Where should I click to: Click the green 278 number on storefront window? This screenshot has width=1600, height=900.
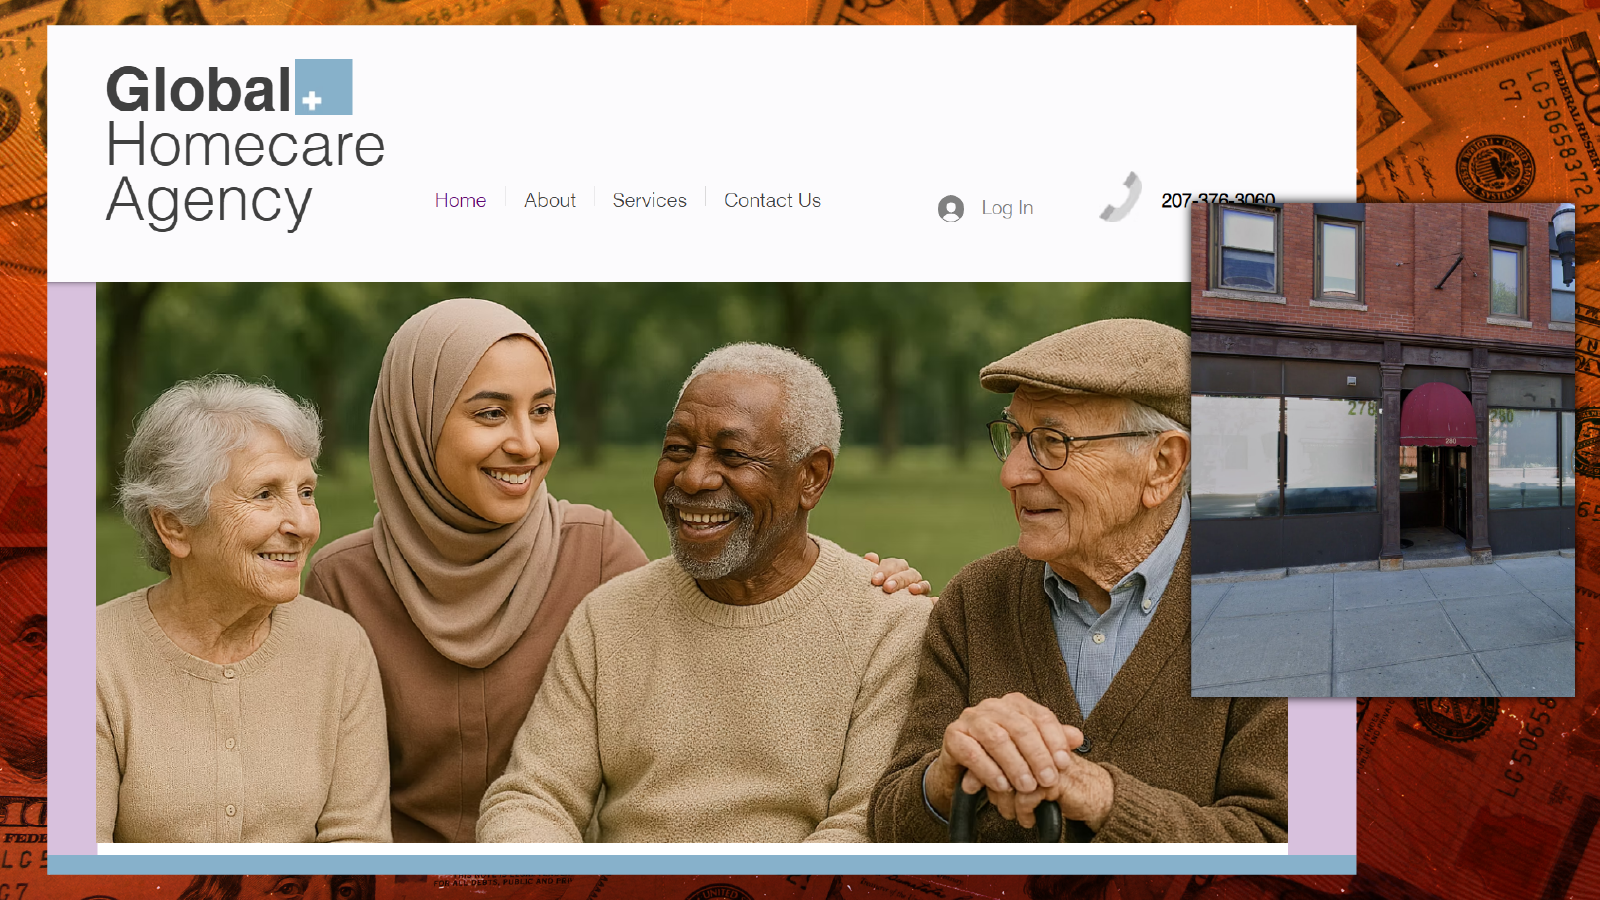1361,408
